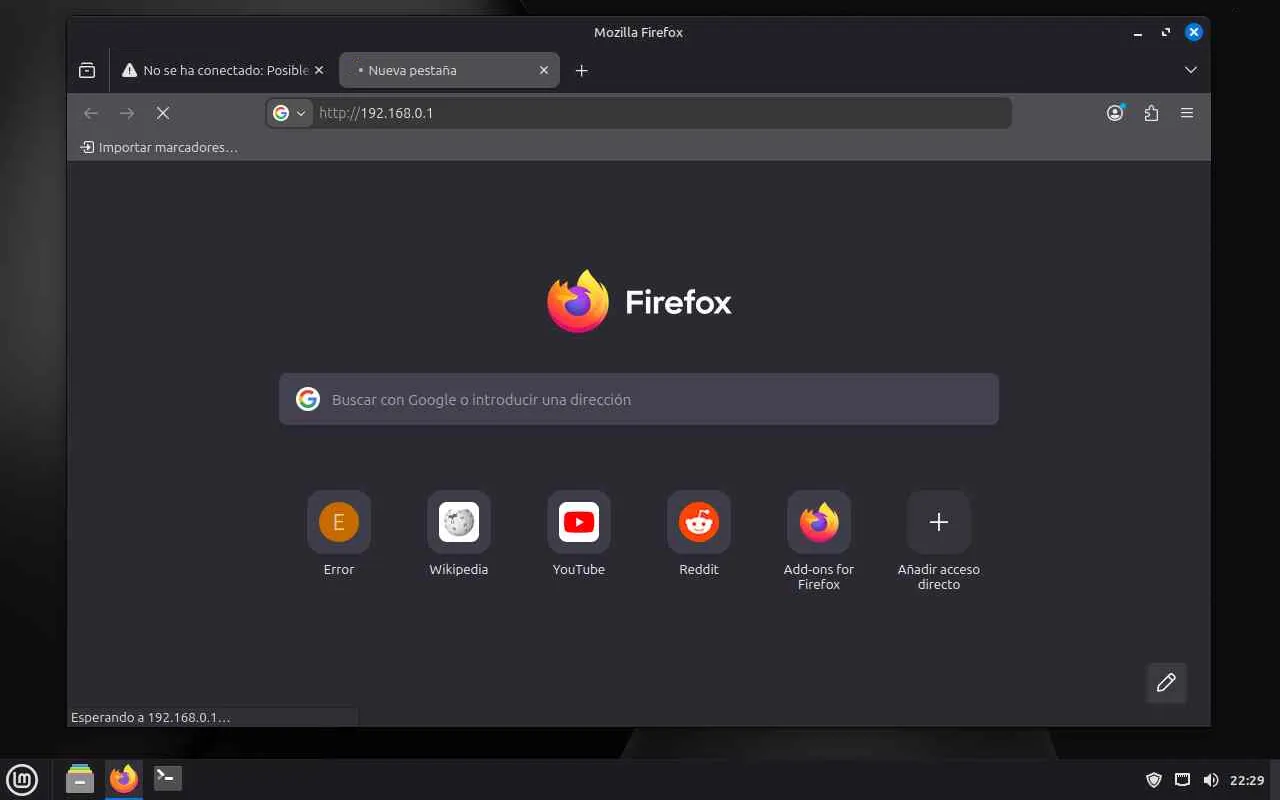Close the Mozilla Firefox window
The image size is (1280, 800).
coord(1194,32)
